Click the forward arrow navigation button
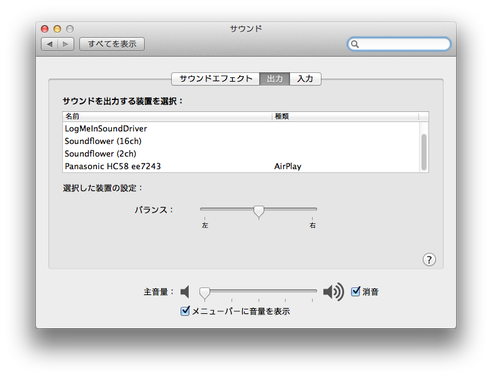 pyautogui.click(x=66, y=44)
